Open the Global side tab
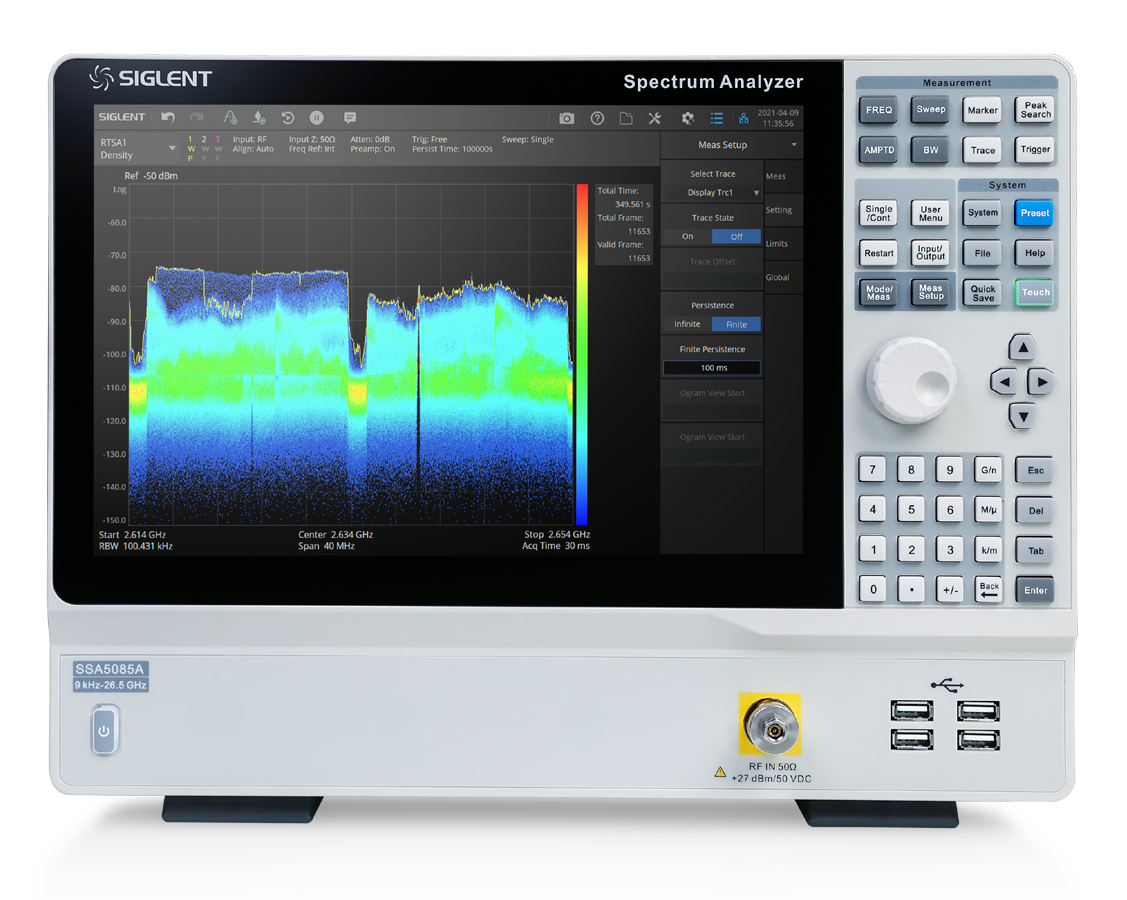Viewport: 1127px width, 900px height. pos(777,277)
